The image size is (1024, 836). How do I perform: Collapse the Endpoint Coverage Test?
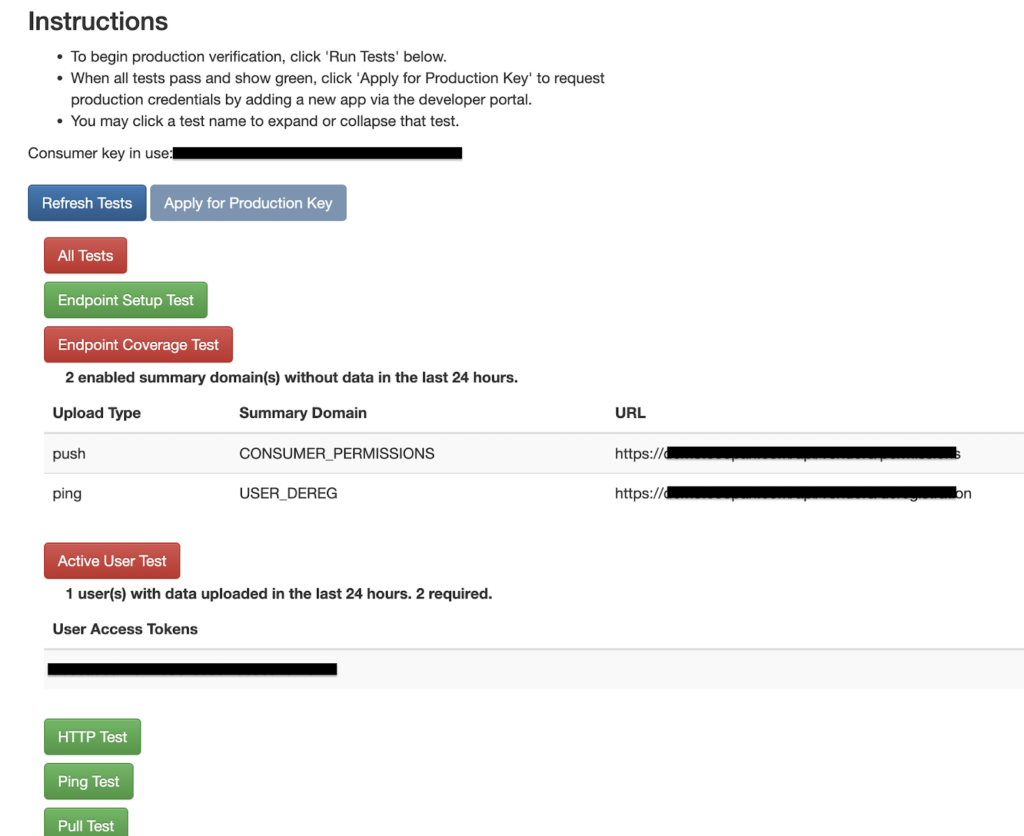tap(138, 344)
